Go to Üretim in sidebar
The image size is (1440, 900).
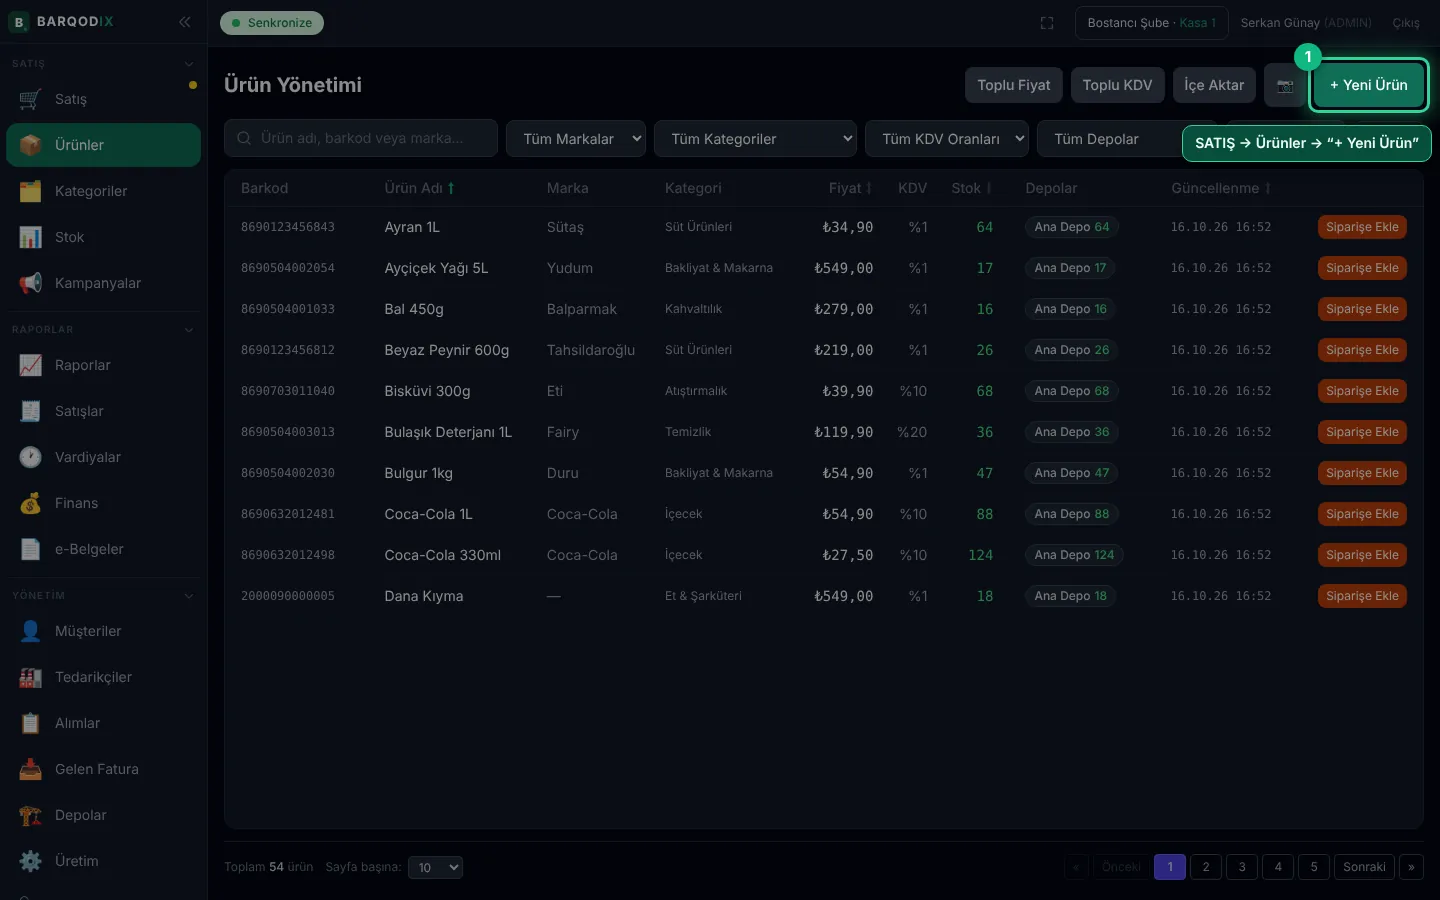(104, 861)
